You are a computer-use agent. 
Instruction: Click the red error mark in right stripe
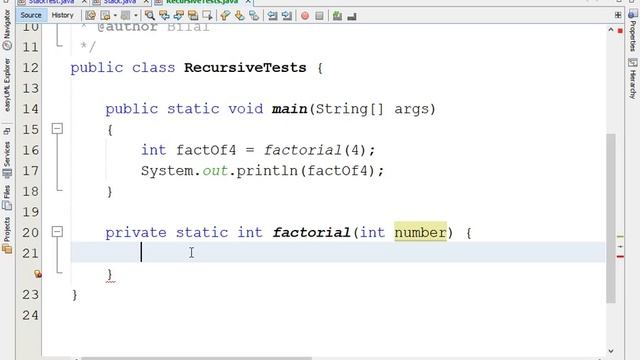[x=620, y=257]
